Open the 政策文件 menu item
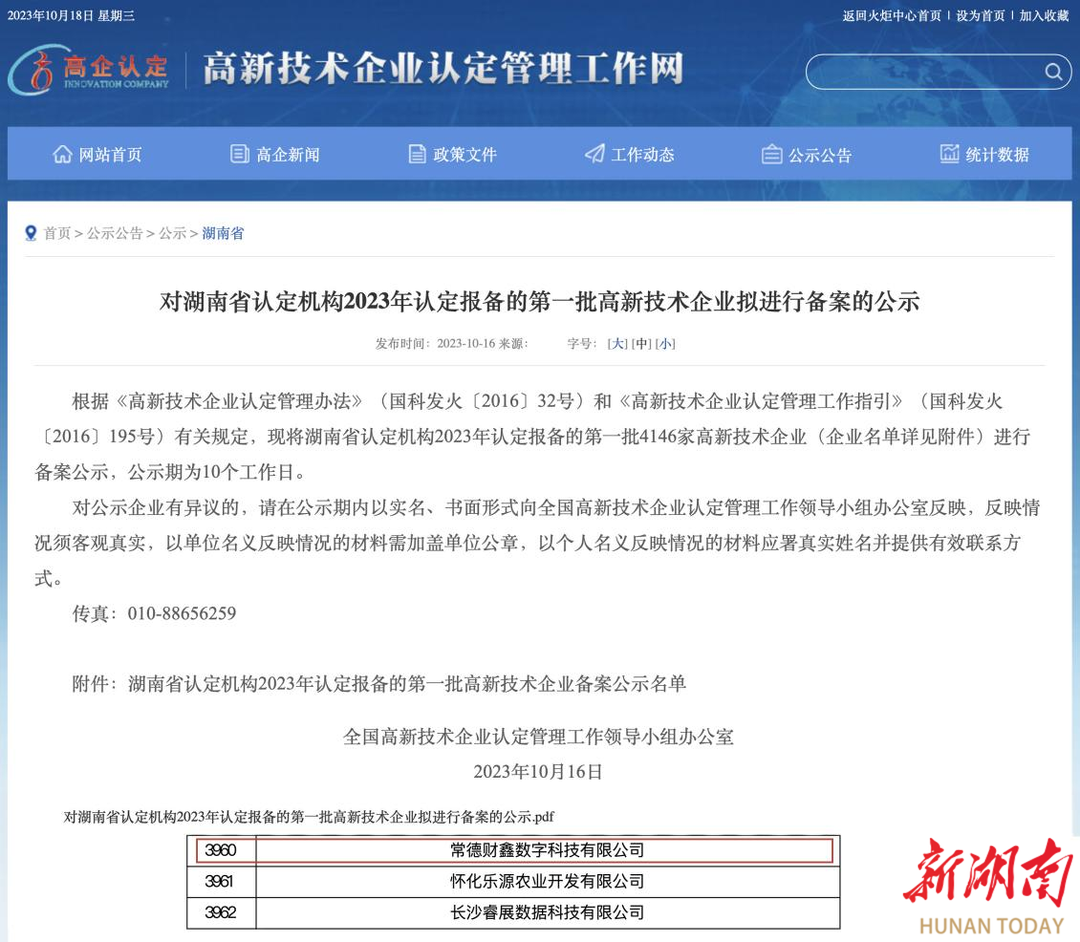The height and width of the screenshot is (942, 1080). pyautogui.click(x=453, y=154)
